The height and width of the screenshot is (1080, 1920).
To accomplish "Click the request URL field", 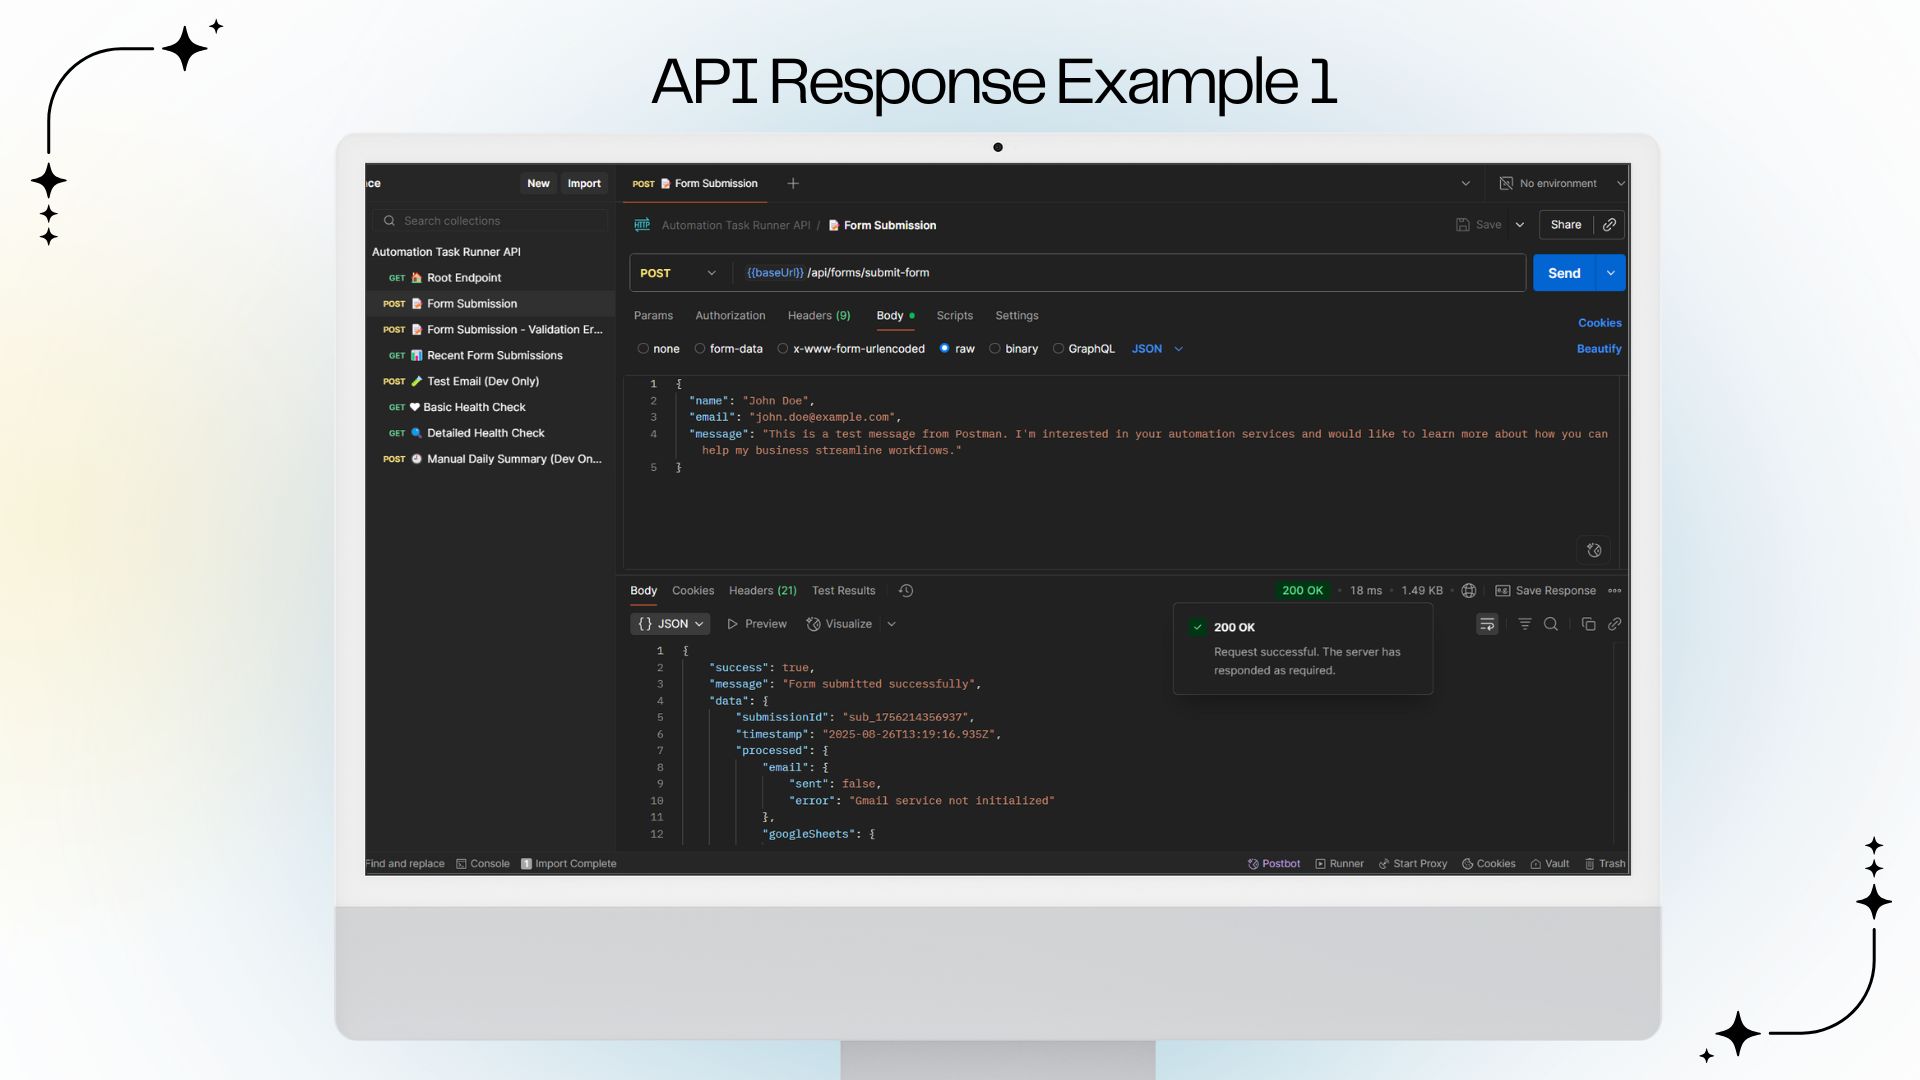I will [1000, 272].
